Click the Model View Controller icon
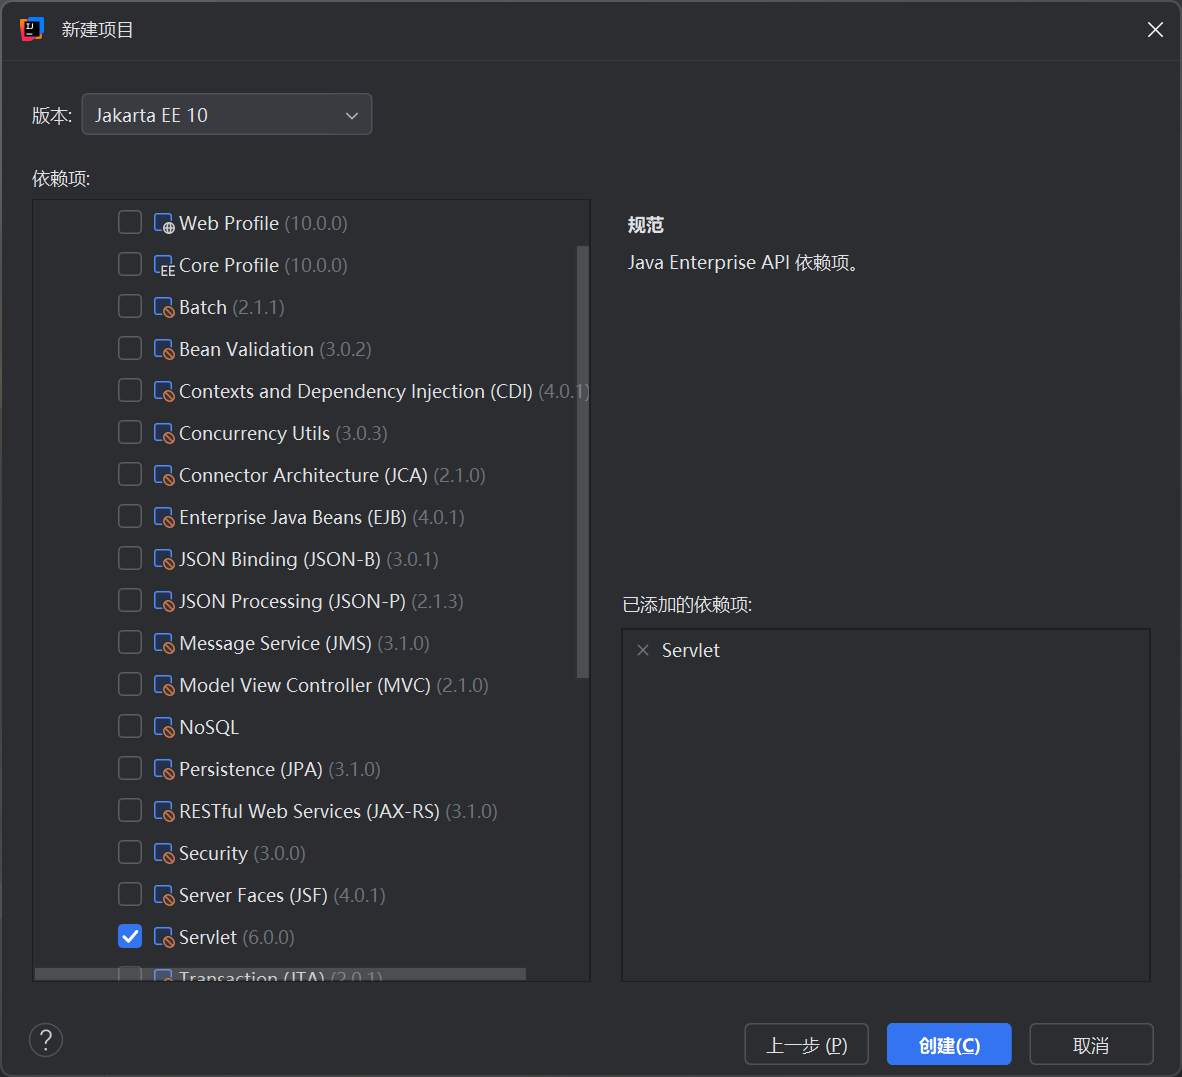 coord(164,686)
